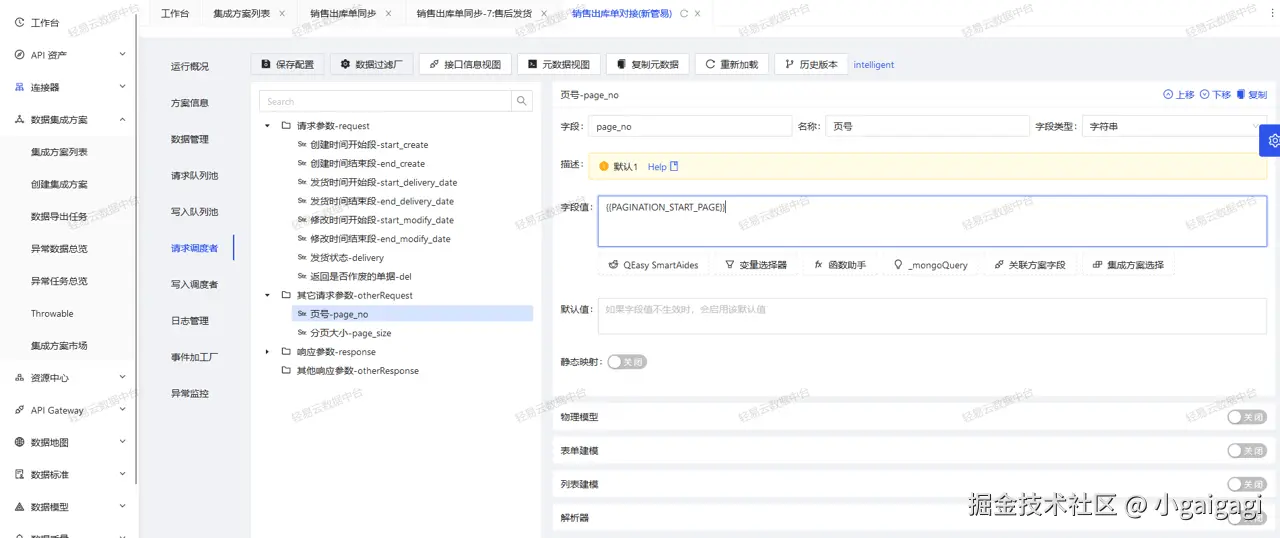Open the 写入调度者 section
The height and width of the screenshot is (538, 1280).
coord(194,284)
